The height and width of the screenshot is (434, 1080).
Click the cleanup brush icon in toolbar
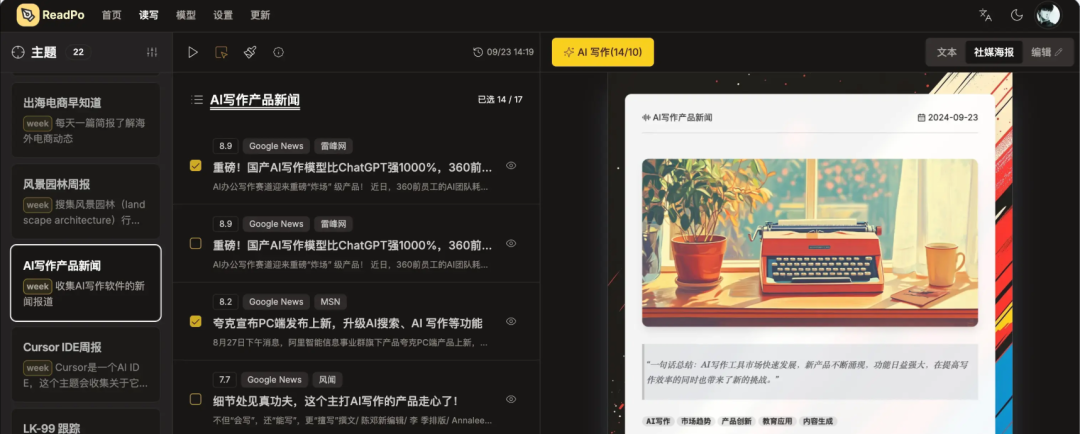(250, 52)
